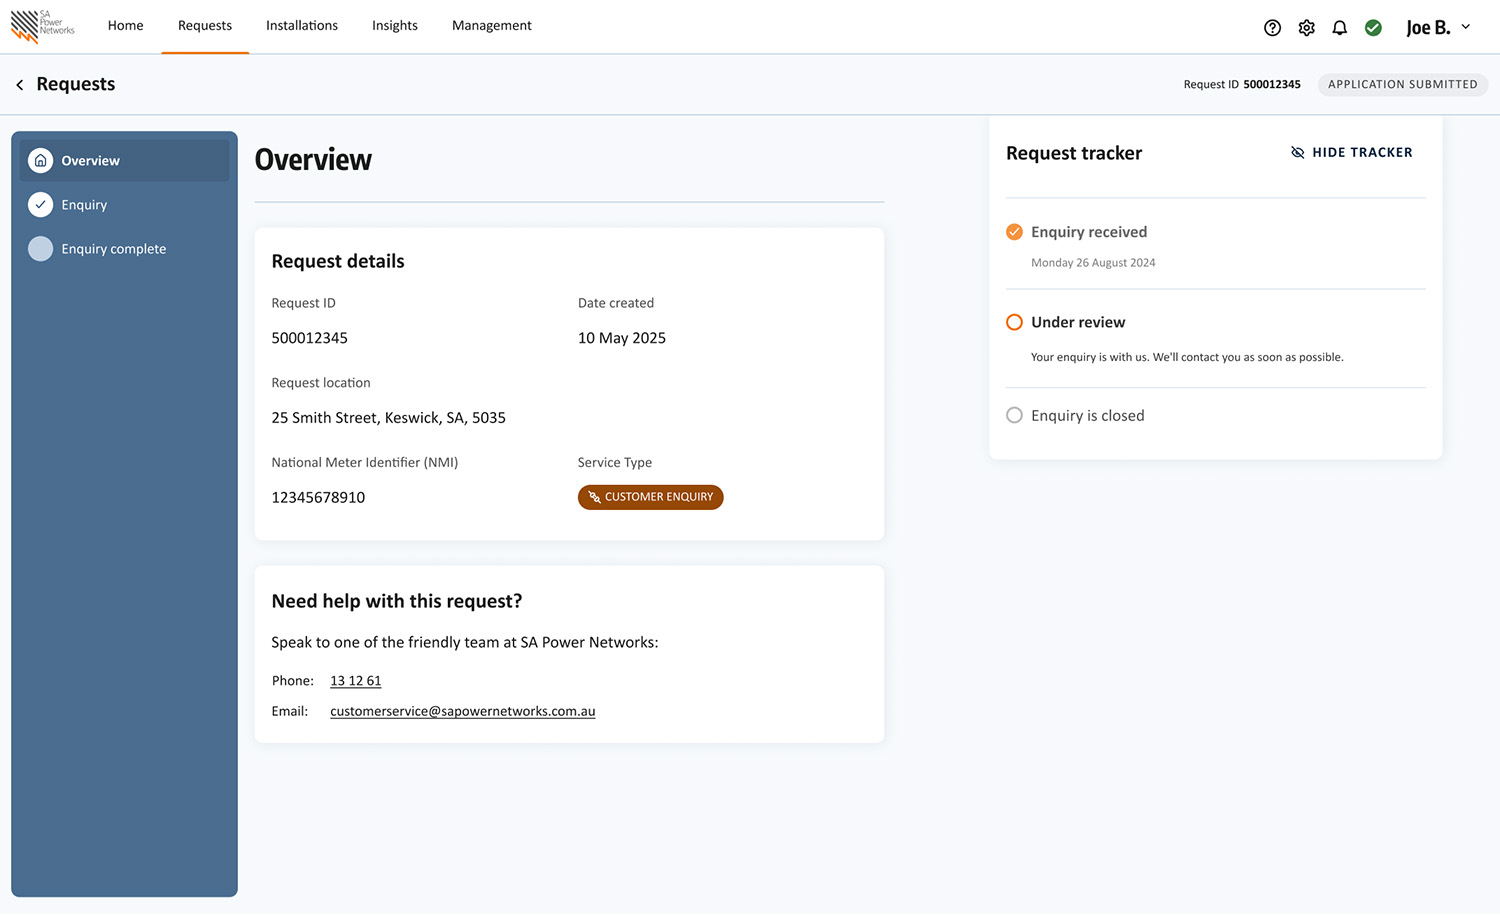This screenshot has height=915, width=1500.
Task: Click the Need help with this request heading
Action: pos(397,601)
